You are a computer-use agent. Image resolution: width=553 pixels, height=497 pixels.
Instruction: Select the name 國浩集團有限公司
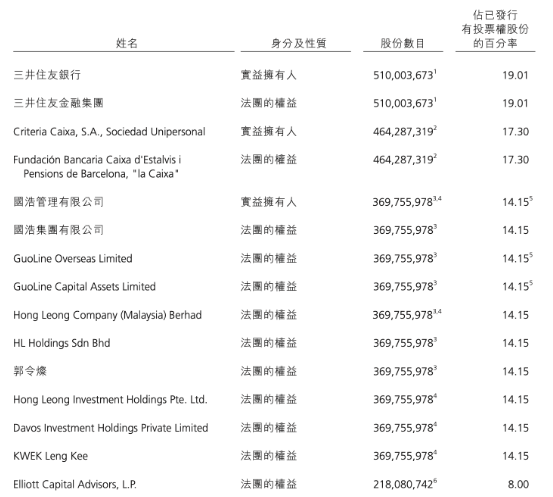point(58,230)
